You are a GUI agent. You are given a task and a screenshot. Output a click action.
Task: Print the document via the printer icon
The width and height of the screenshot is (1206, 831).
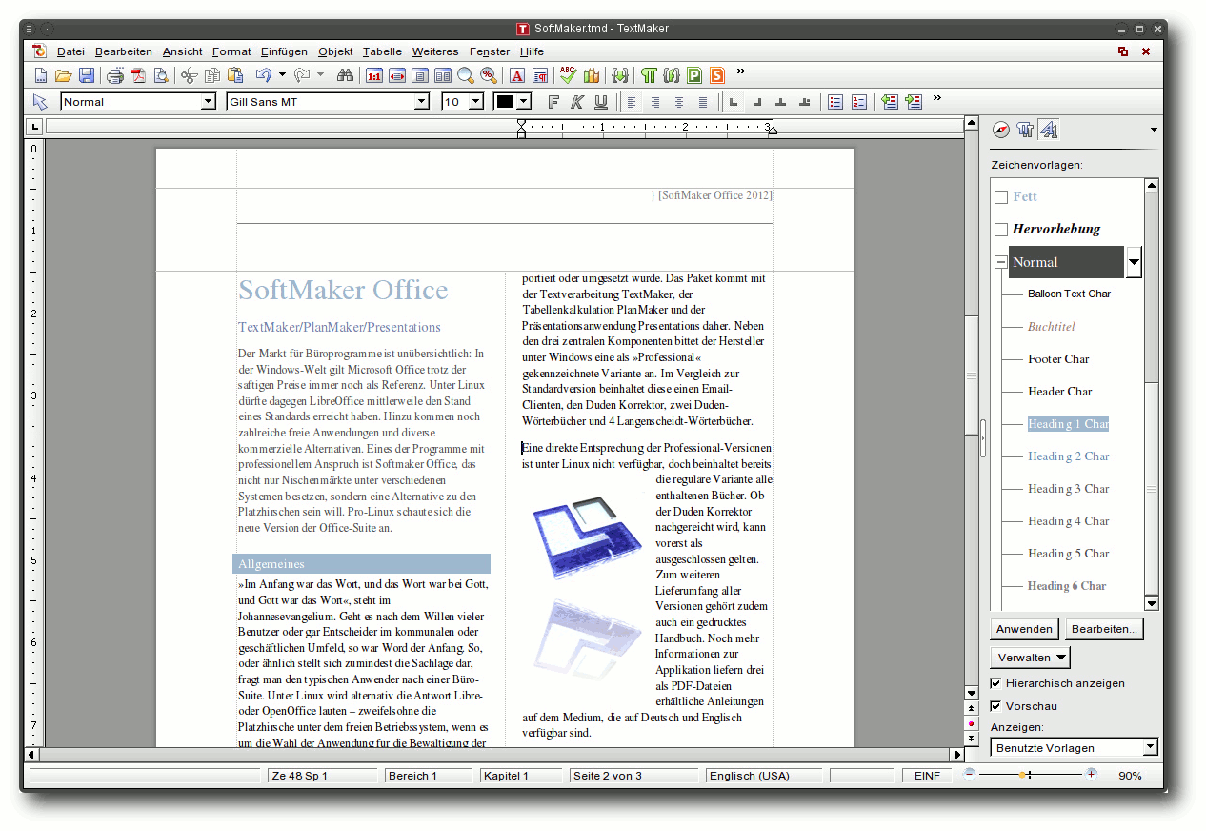pos(116,75)
